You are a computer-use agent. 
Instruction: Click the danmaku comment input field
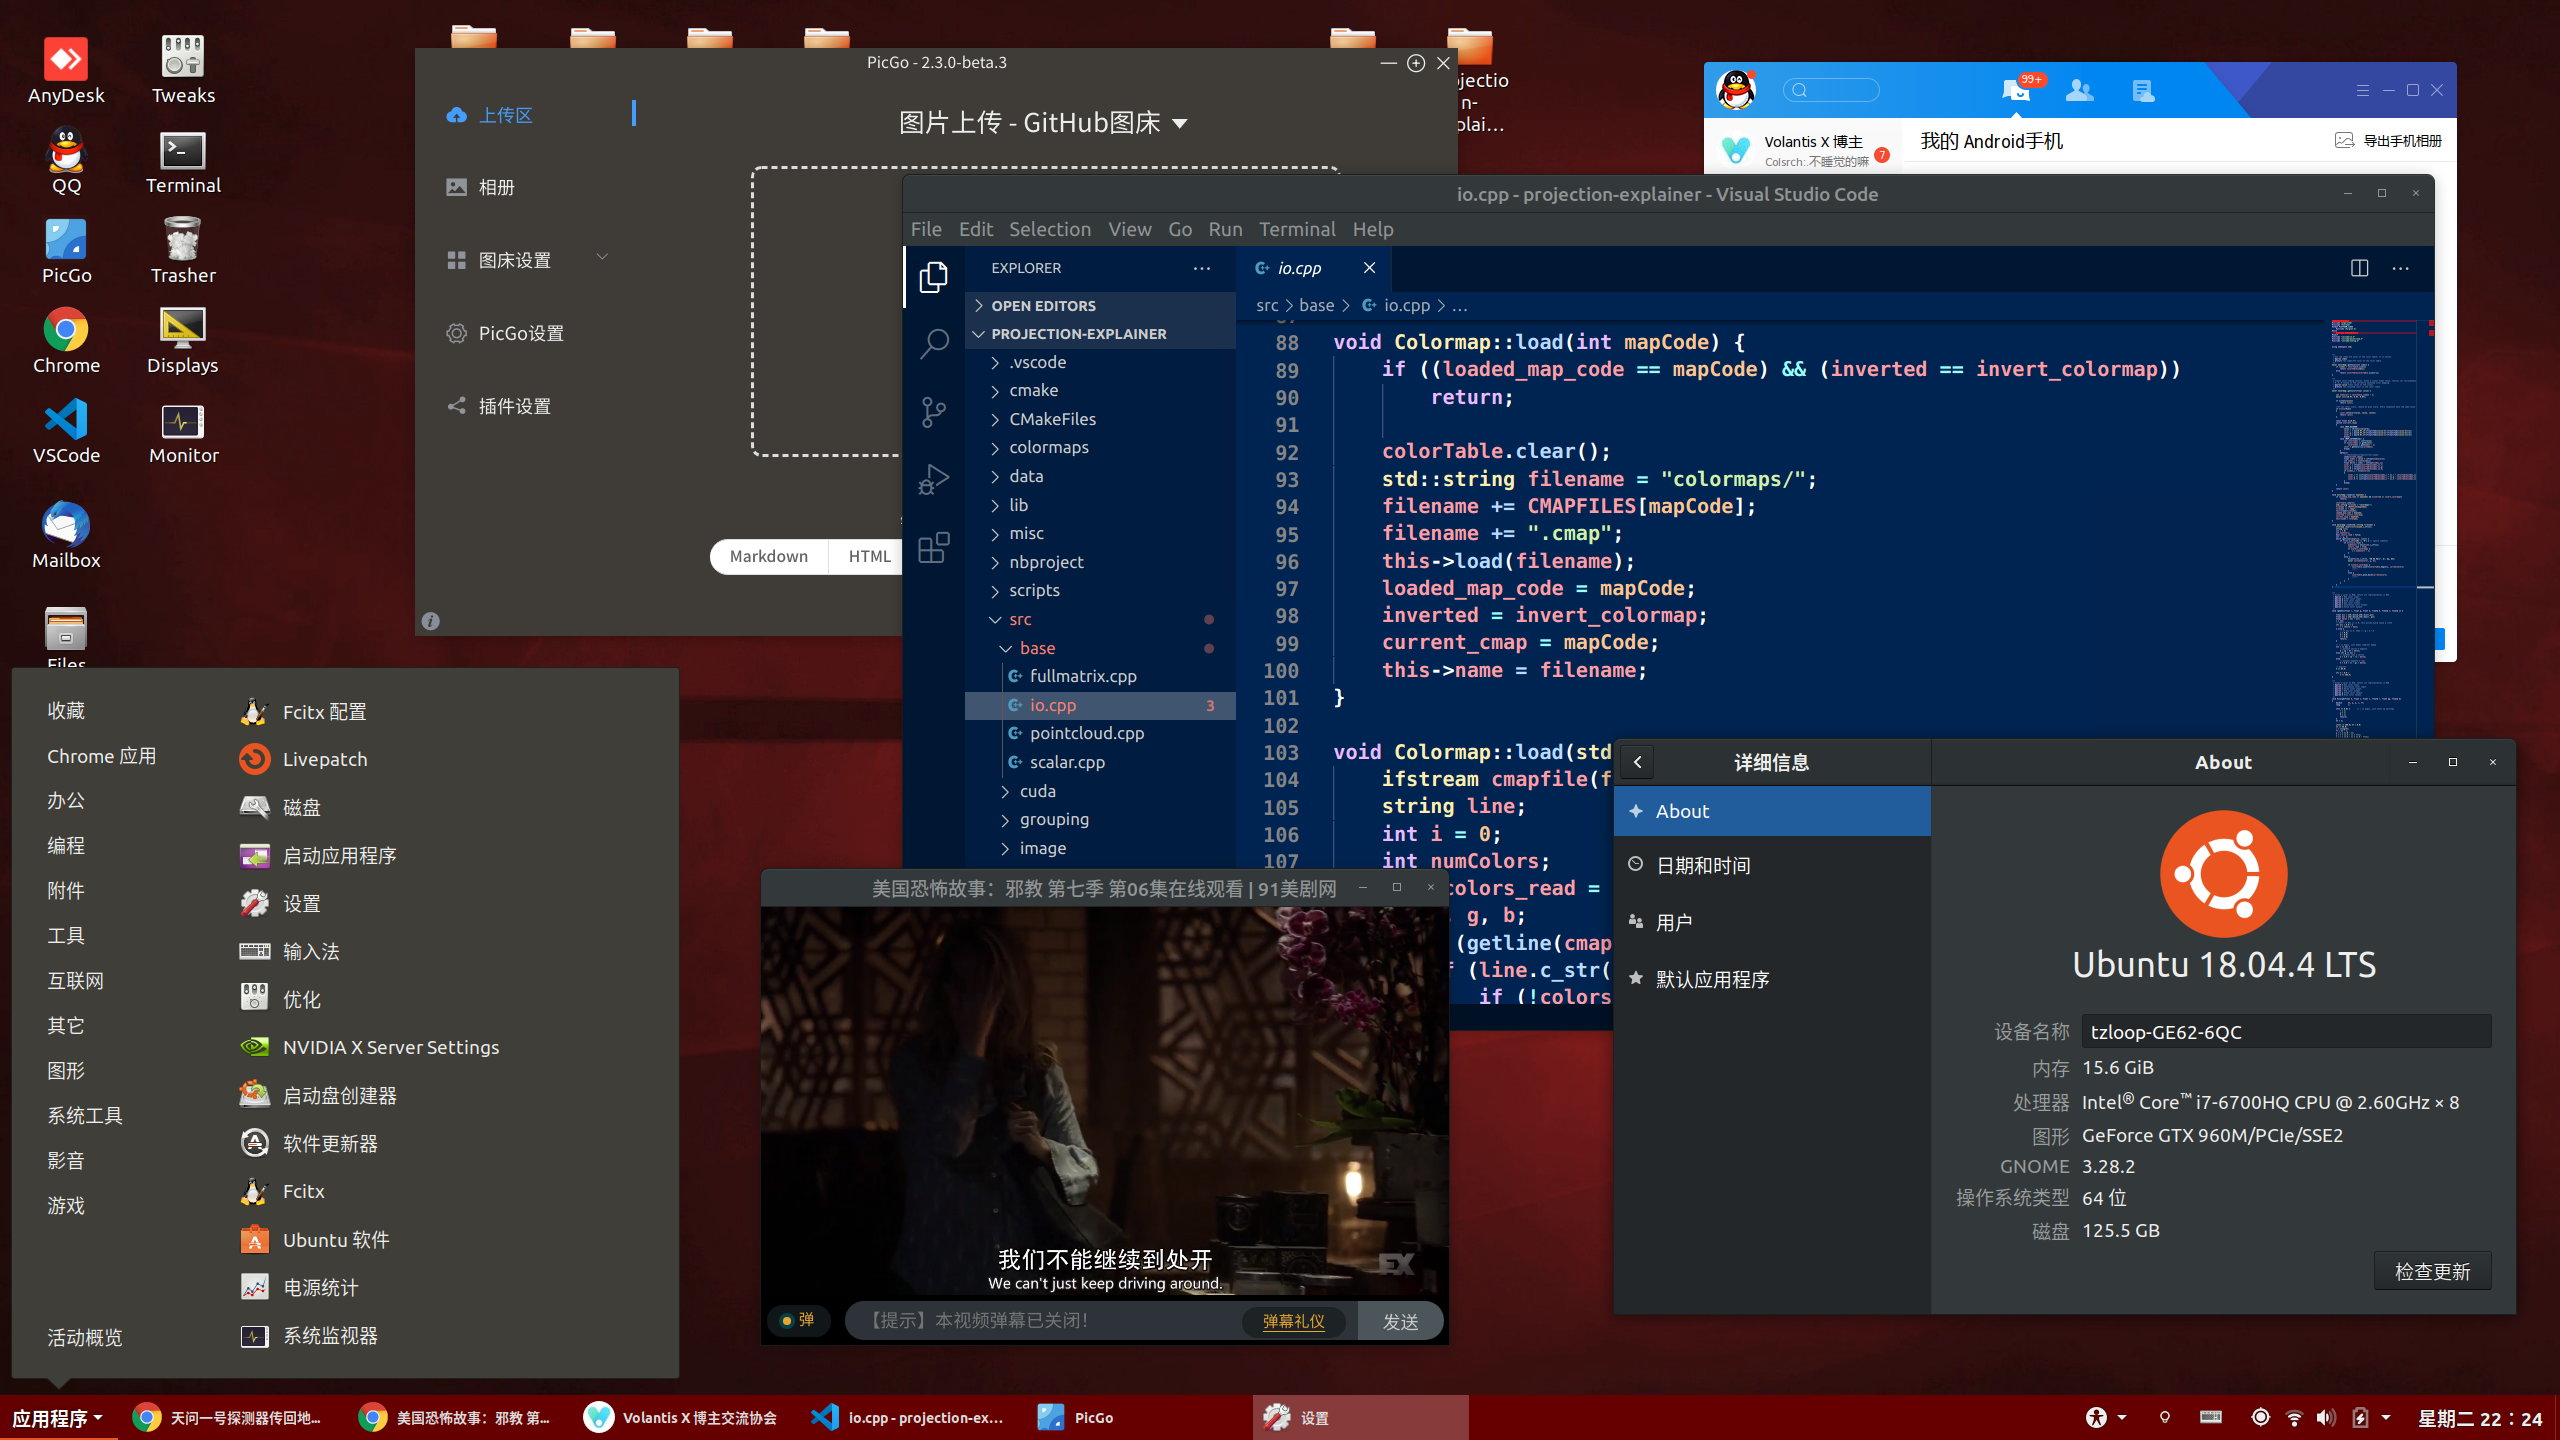[x=1060, y=1320]
